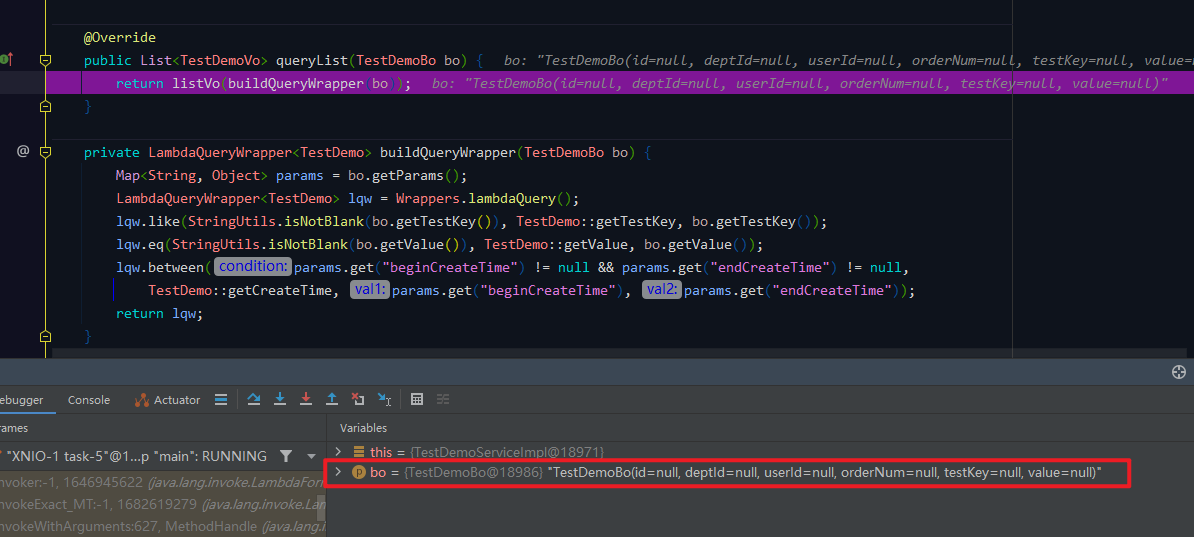The image size is (1194, 537).
Task: Click the red Force Step Into icon
Action: coord(306,399)
